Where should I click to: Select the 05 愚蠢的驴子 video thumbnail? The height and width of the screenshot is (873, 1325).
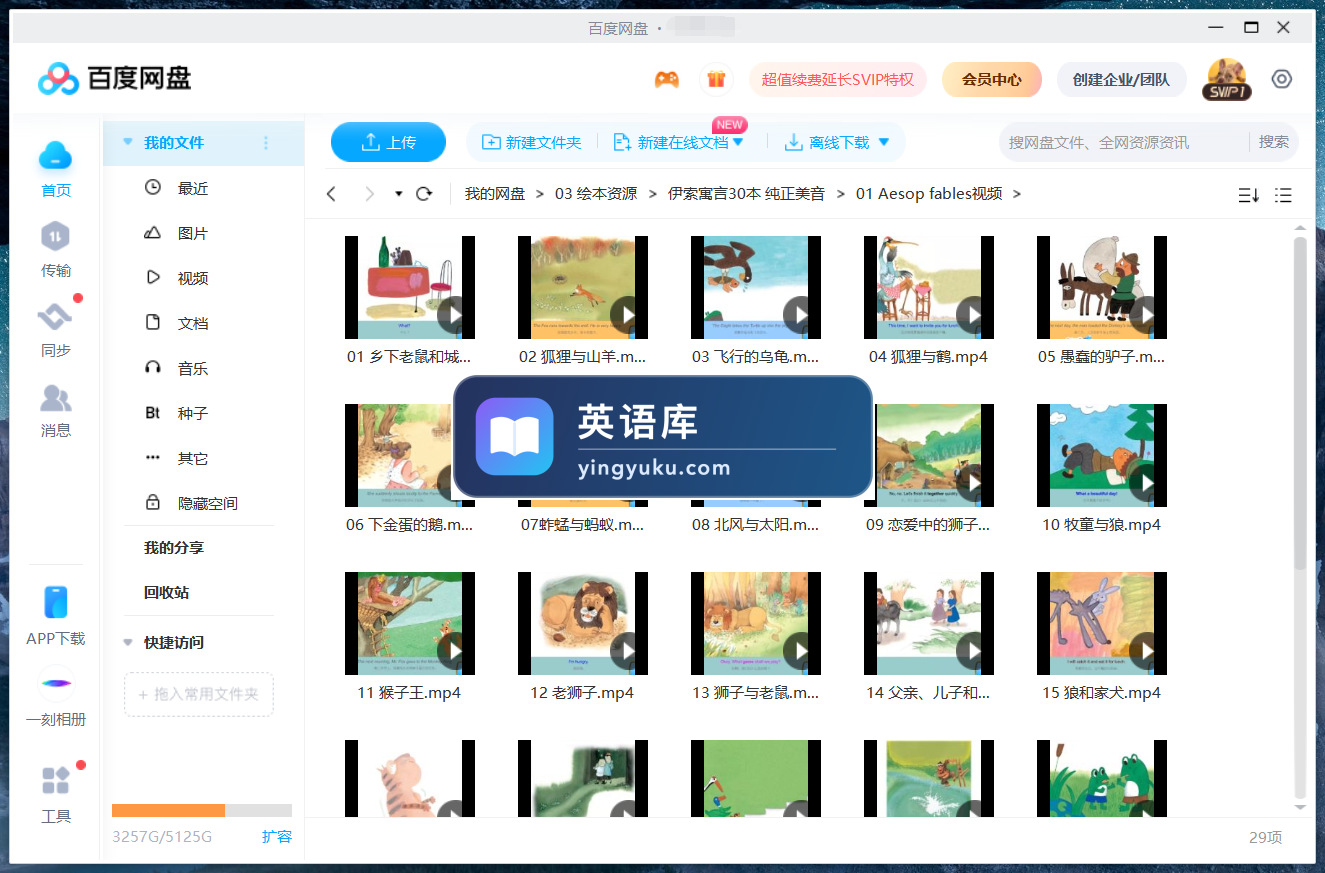point(1102,287)
